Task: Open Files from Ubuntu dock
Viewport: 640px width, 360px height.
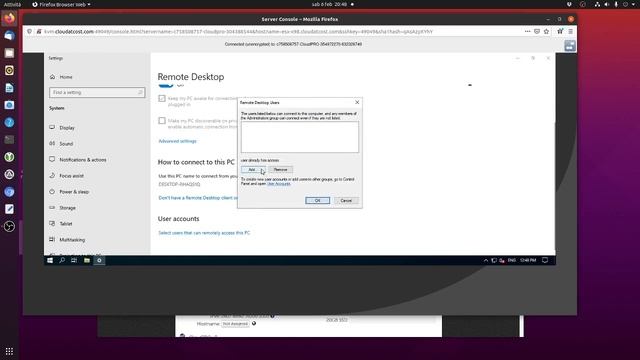Action: [9, 53]
